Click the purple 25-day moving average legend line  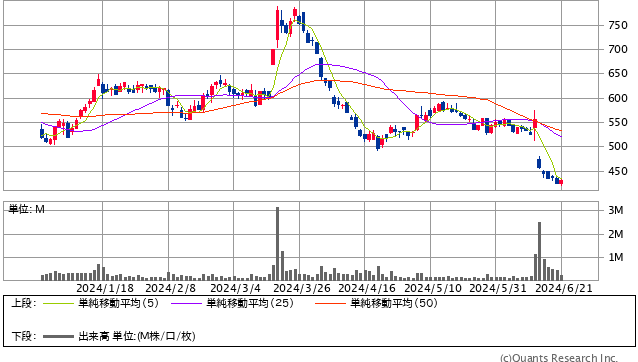point(186,303)
